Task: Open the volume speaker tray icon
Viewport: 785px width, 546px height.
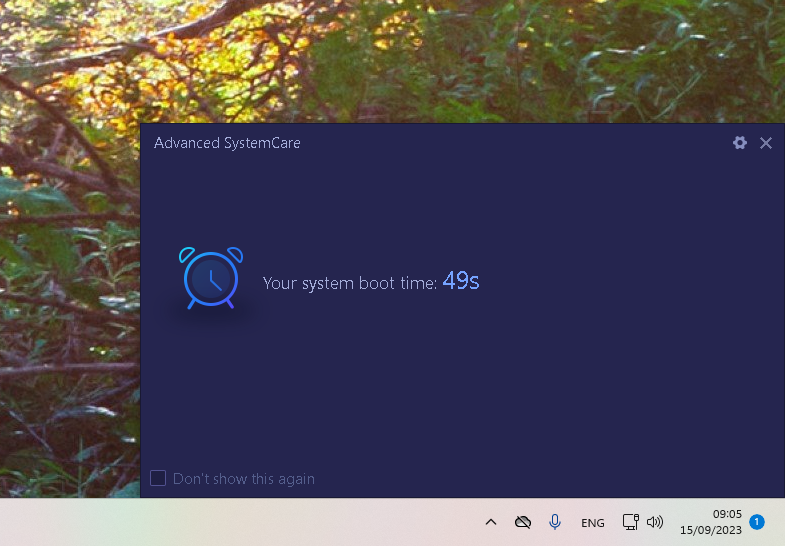Action: [x=655, y=522]
